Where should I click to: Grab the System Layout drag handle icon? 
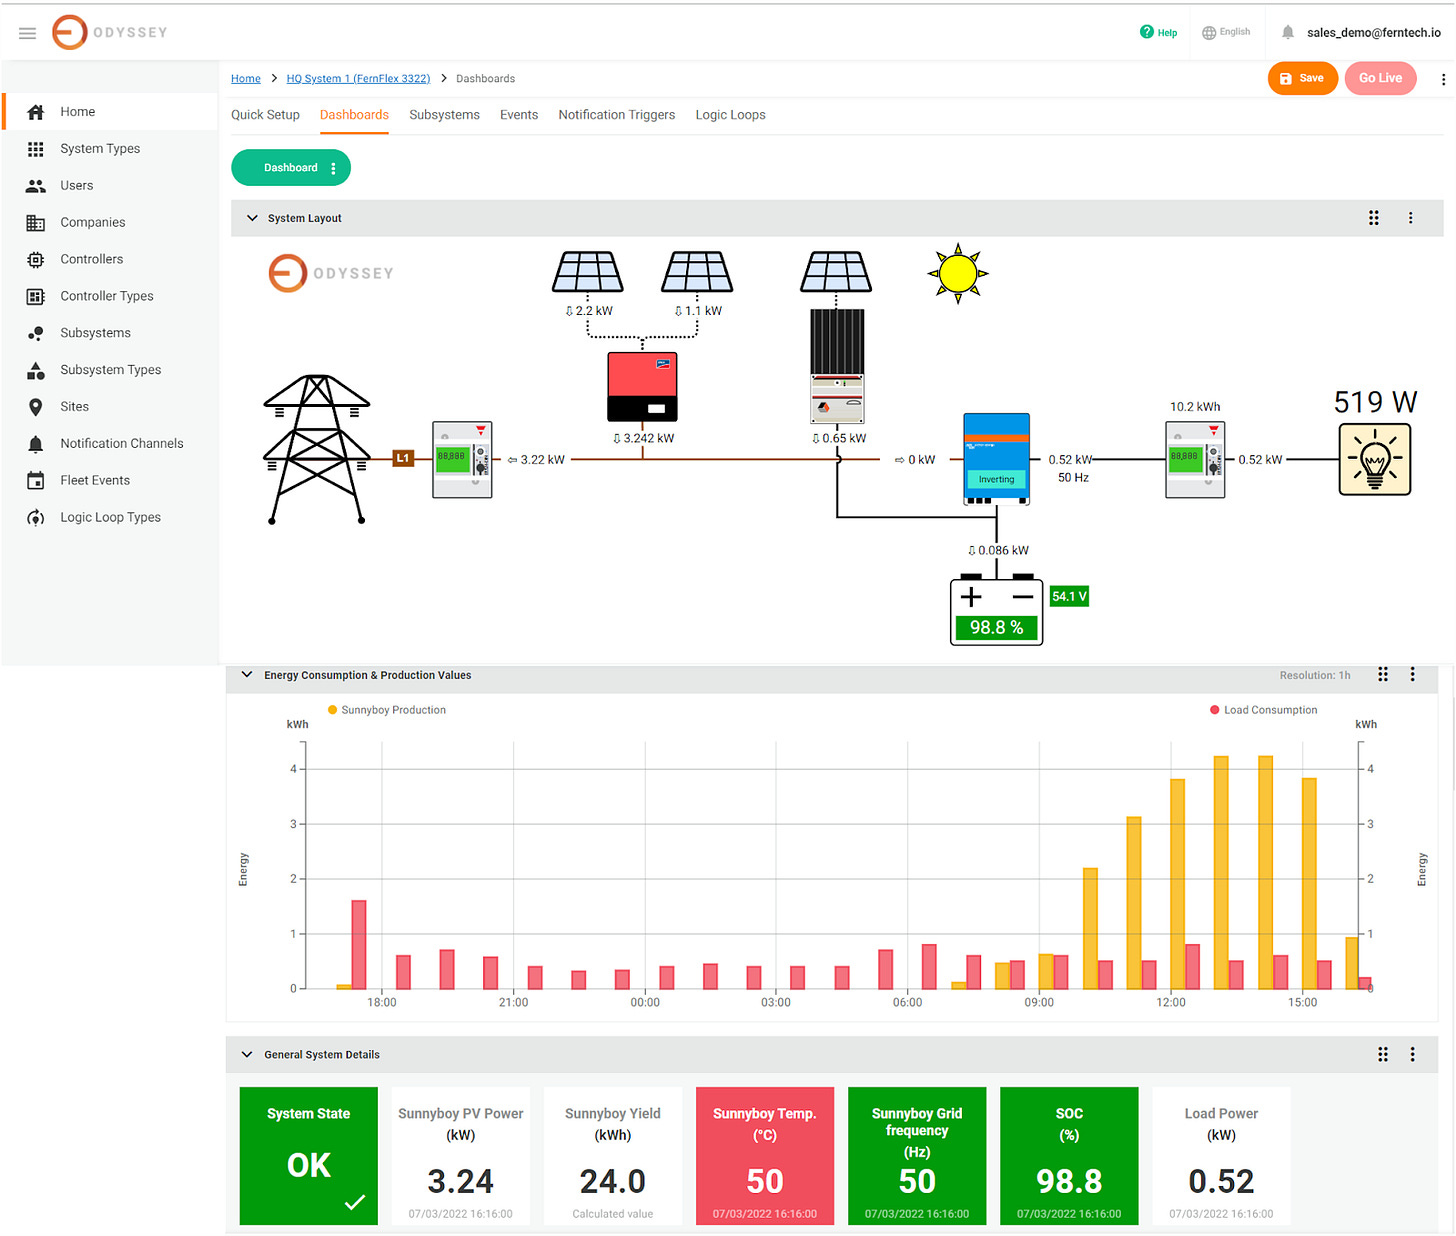(1374, 218)
